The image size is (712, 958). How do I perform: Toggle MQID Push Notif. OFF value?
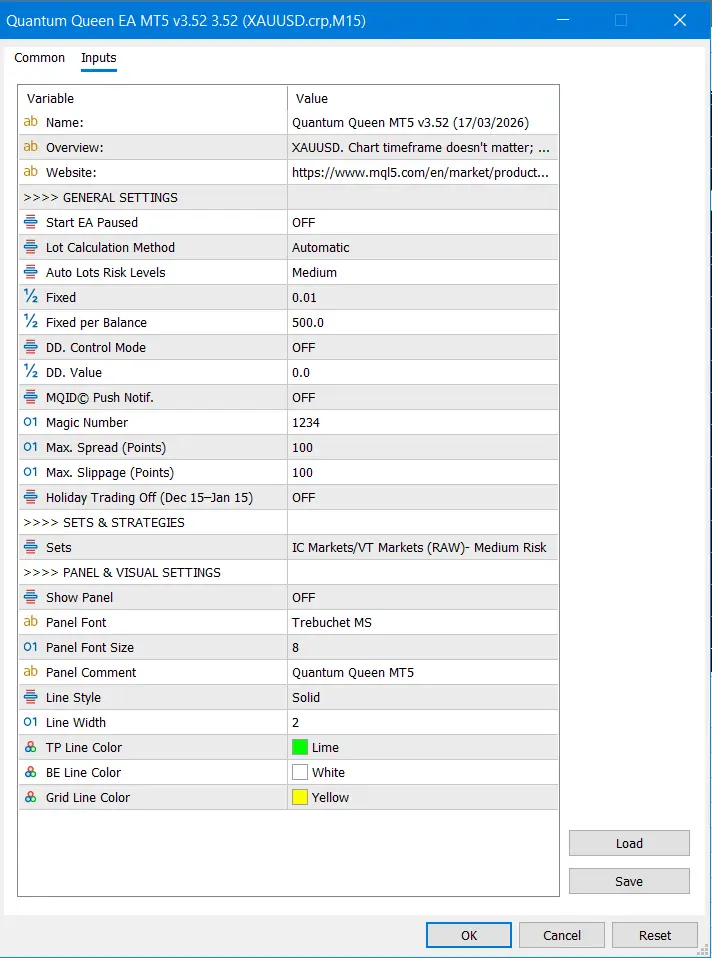[423, 398]
